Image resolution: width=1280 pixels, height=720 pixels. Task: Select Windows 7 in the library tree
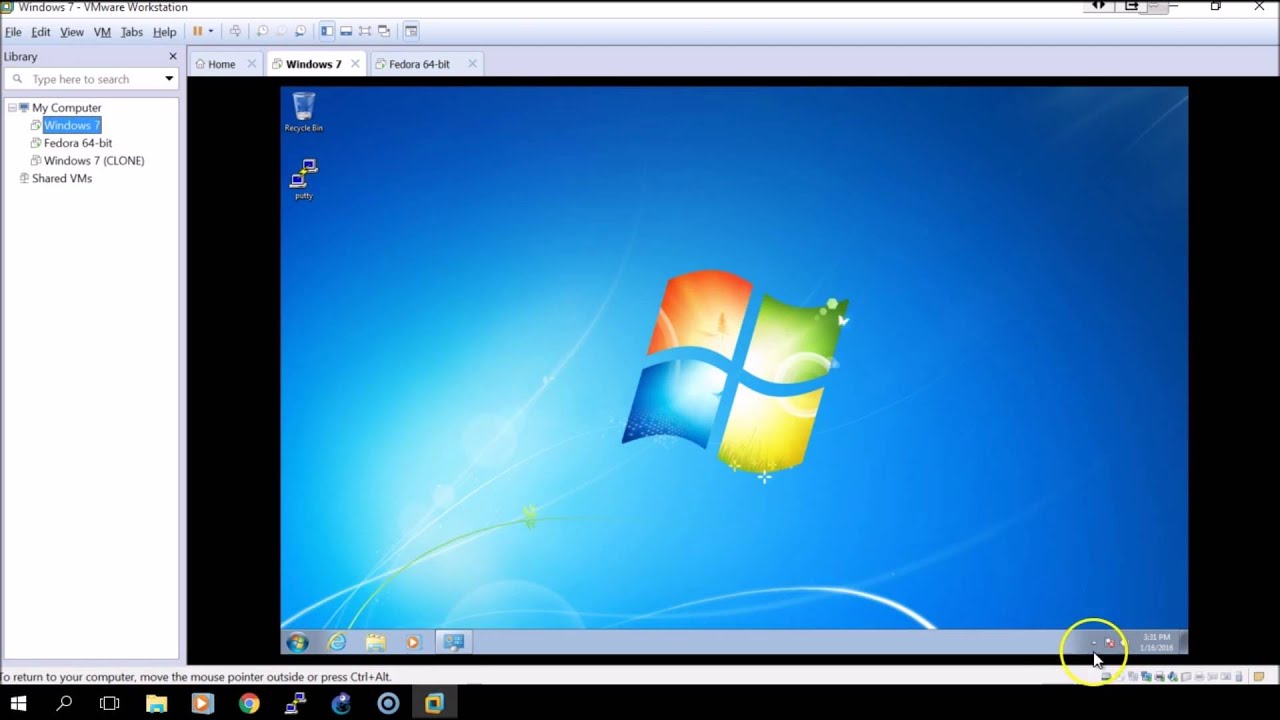pos(72,125)
